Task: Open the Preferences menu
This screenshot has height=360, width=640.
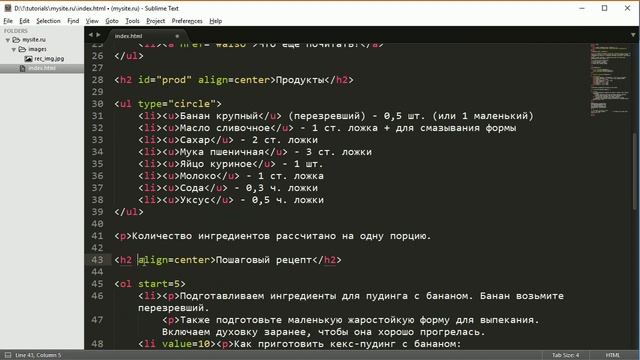Action: [x=187, y=21]
